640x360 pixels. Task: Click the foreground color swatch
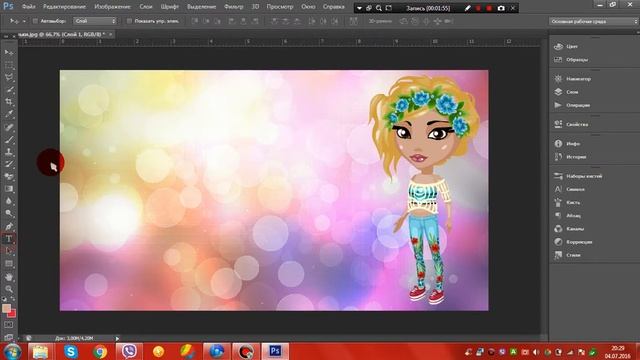(6, 309)
